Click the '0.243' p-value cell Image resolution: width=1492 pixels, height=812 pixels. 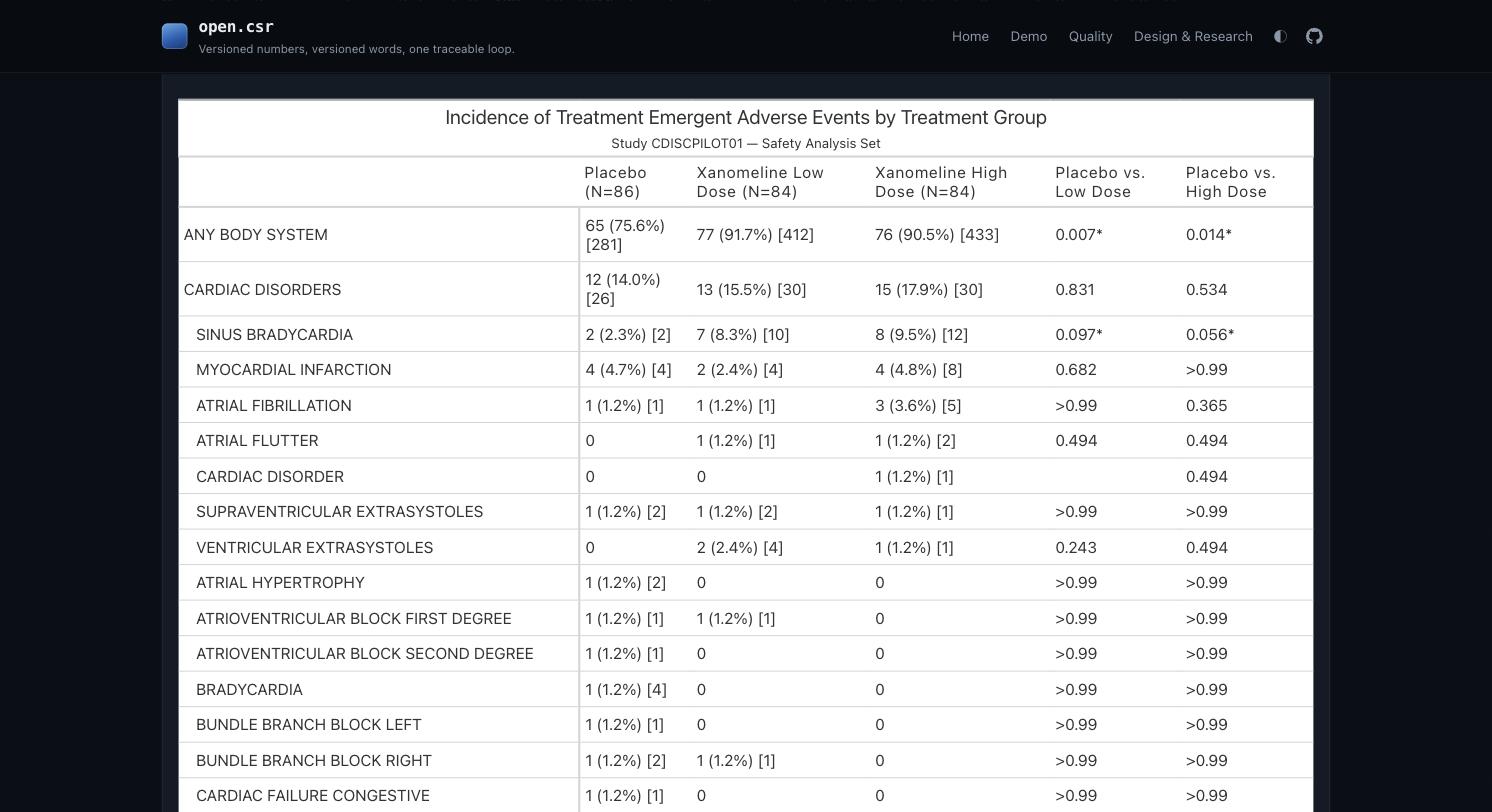[x=1076, y=548]
